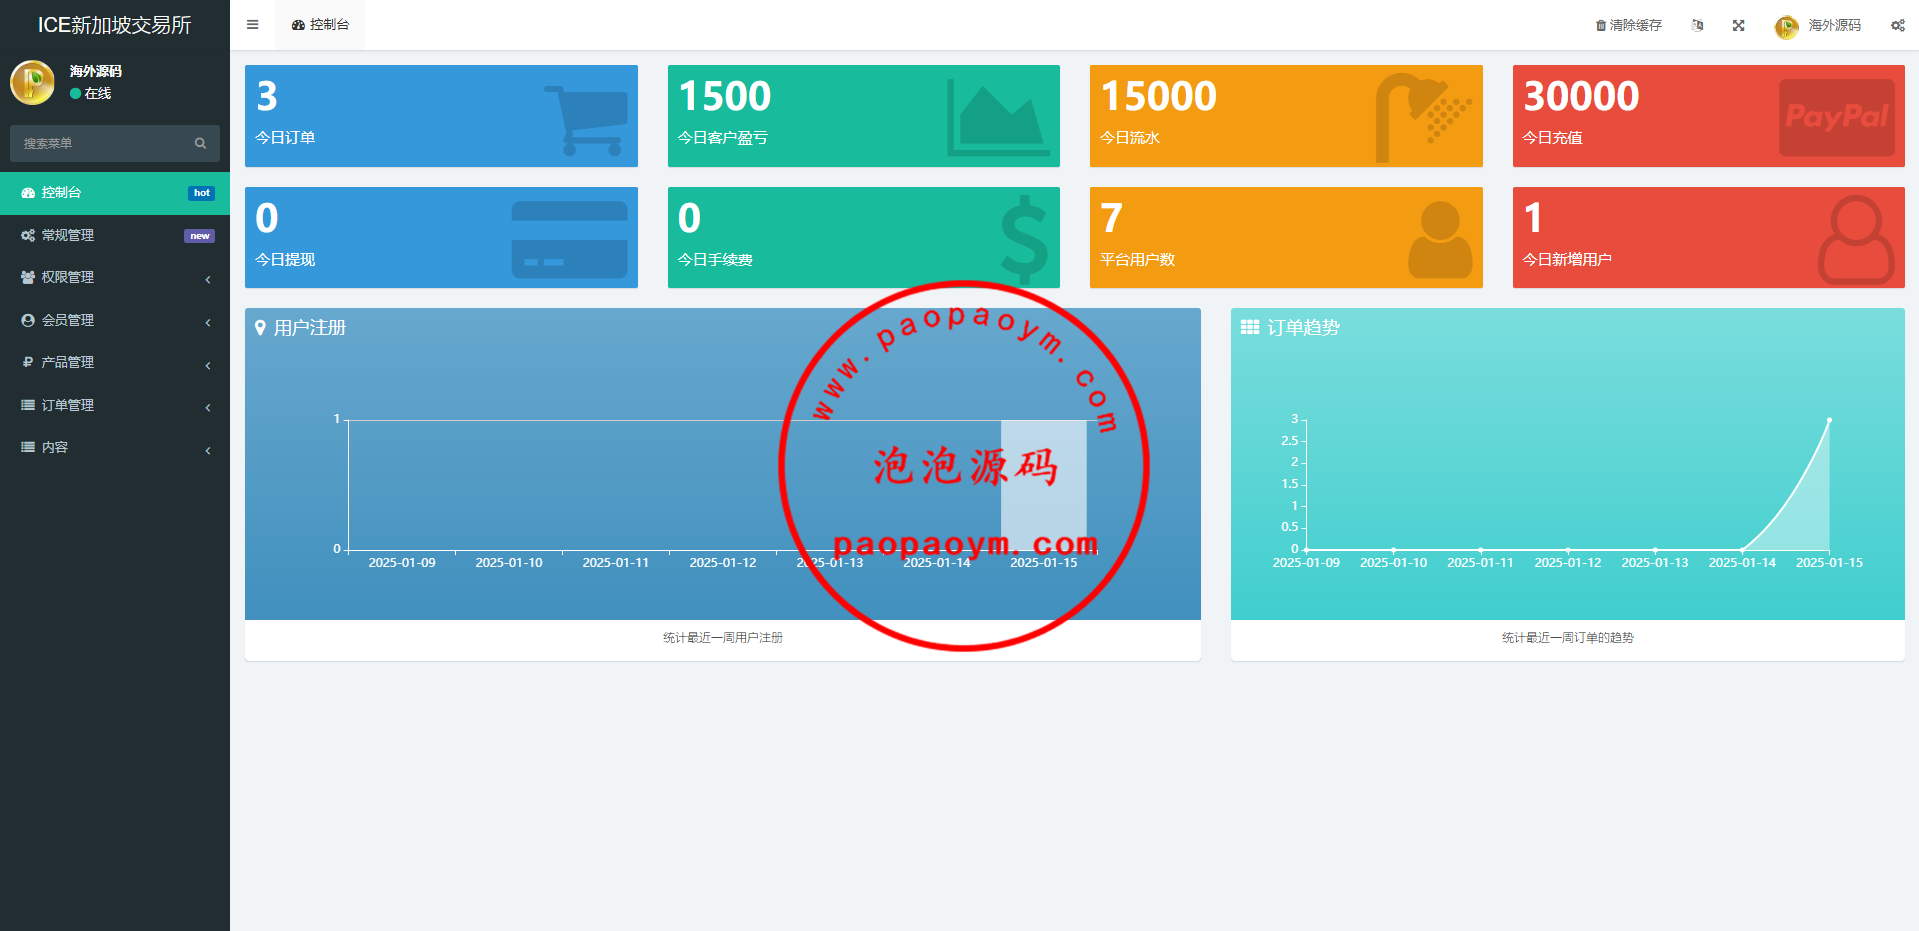Click the list icon beside 内容
This screenshot has height=931, width=1919.
coord(28,447)
